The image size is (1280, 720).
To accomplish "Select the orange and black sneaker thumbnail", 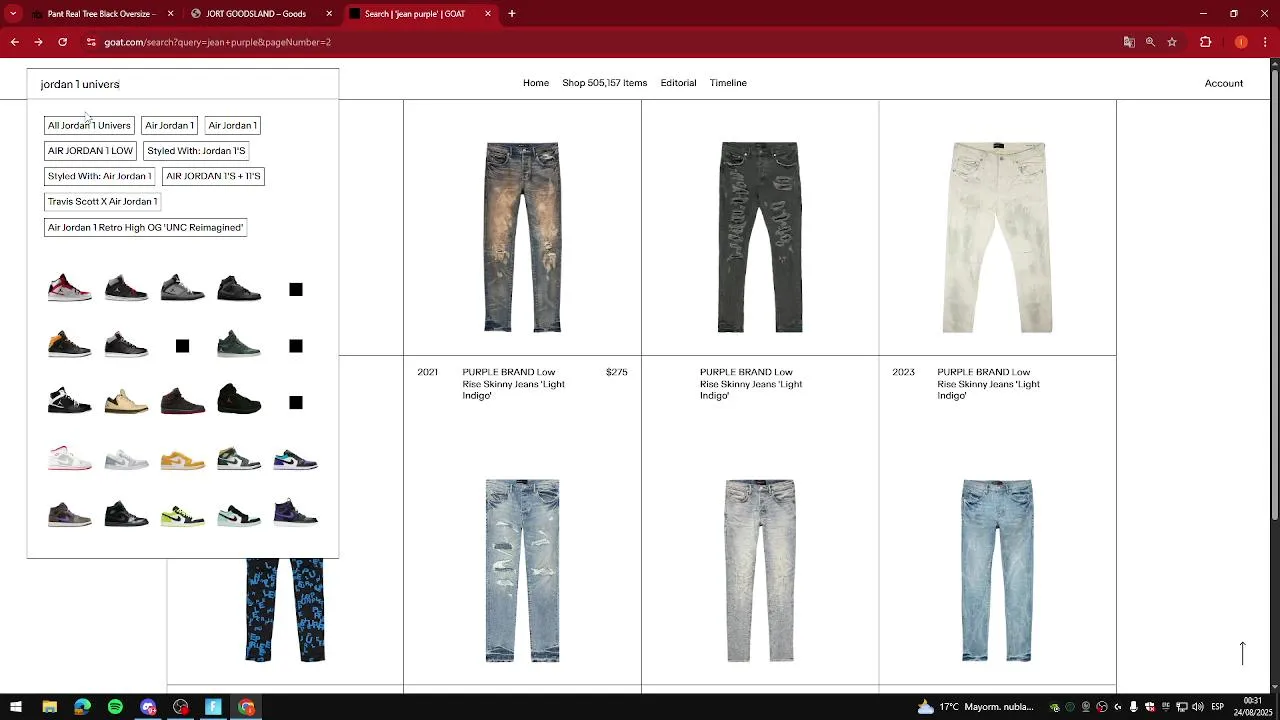I will 70,345.
